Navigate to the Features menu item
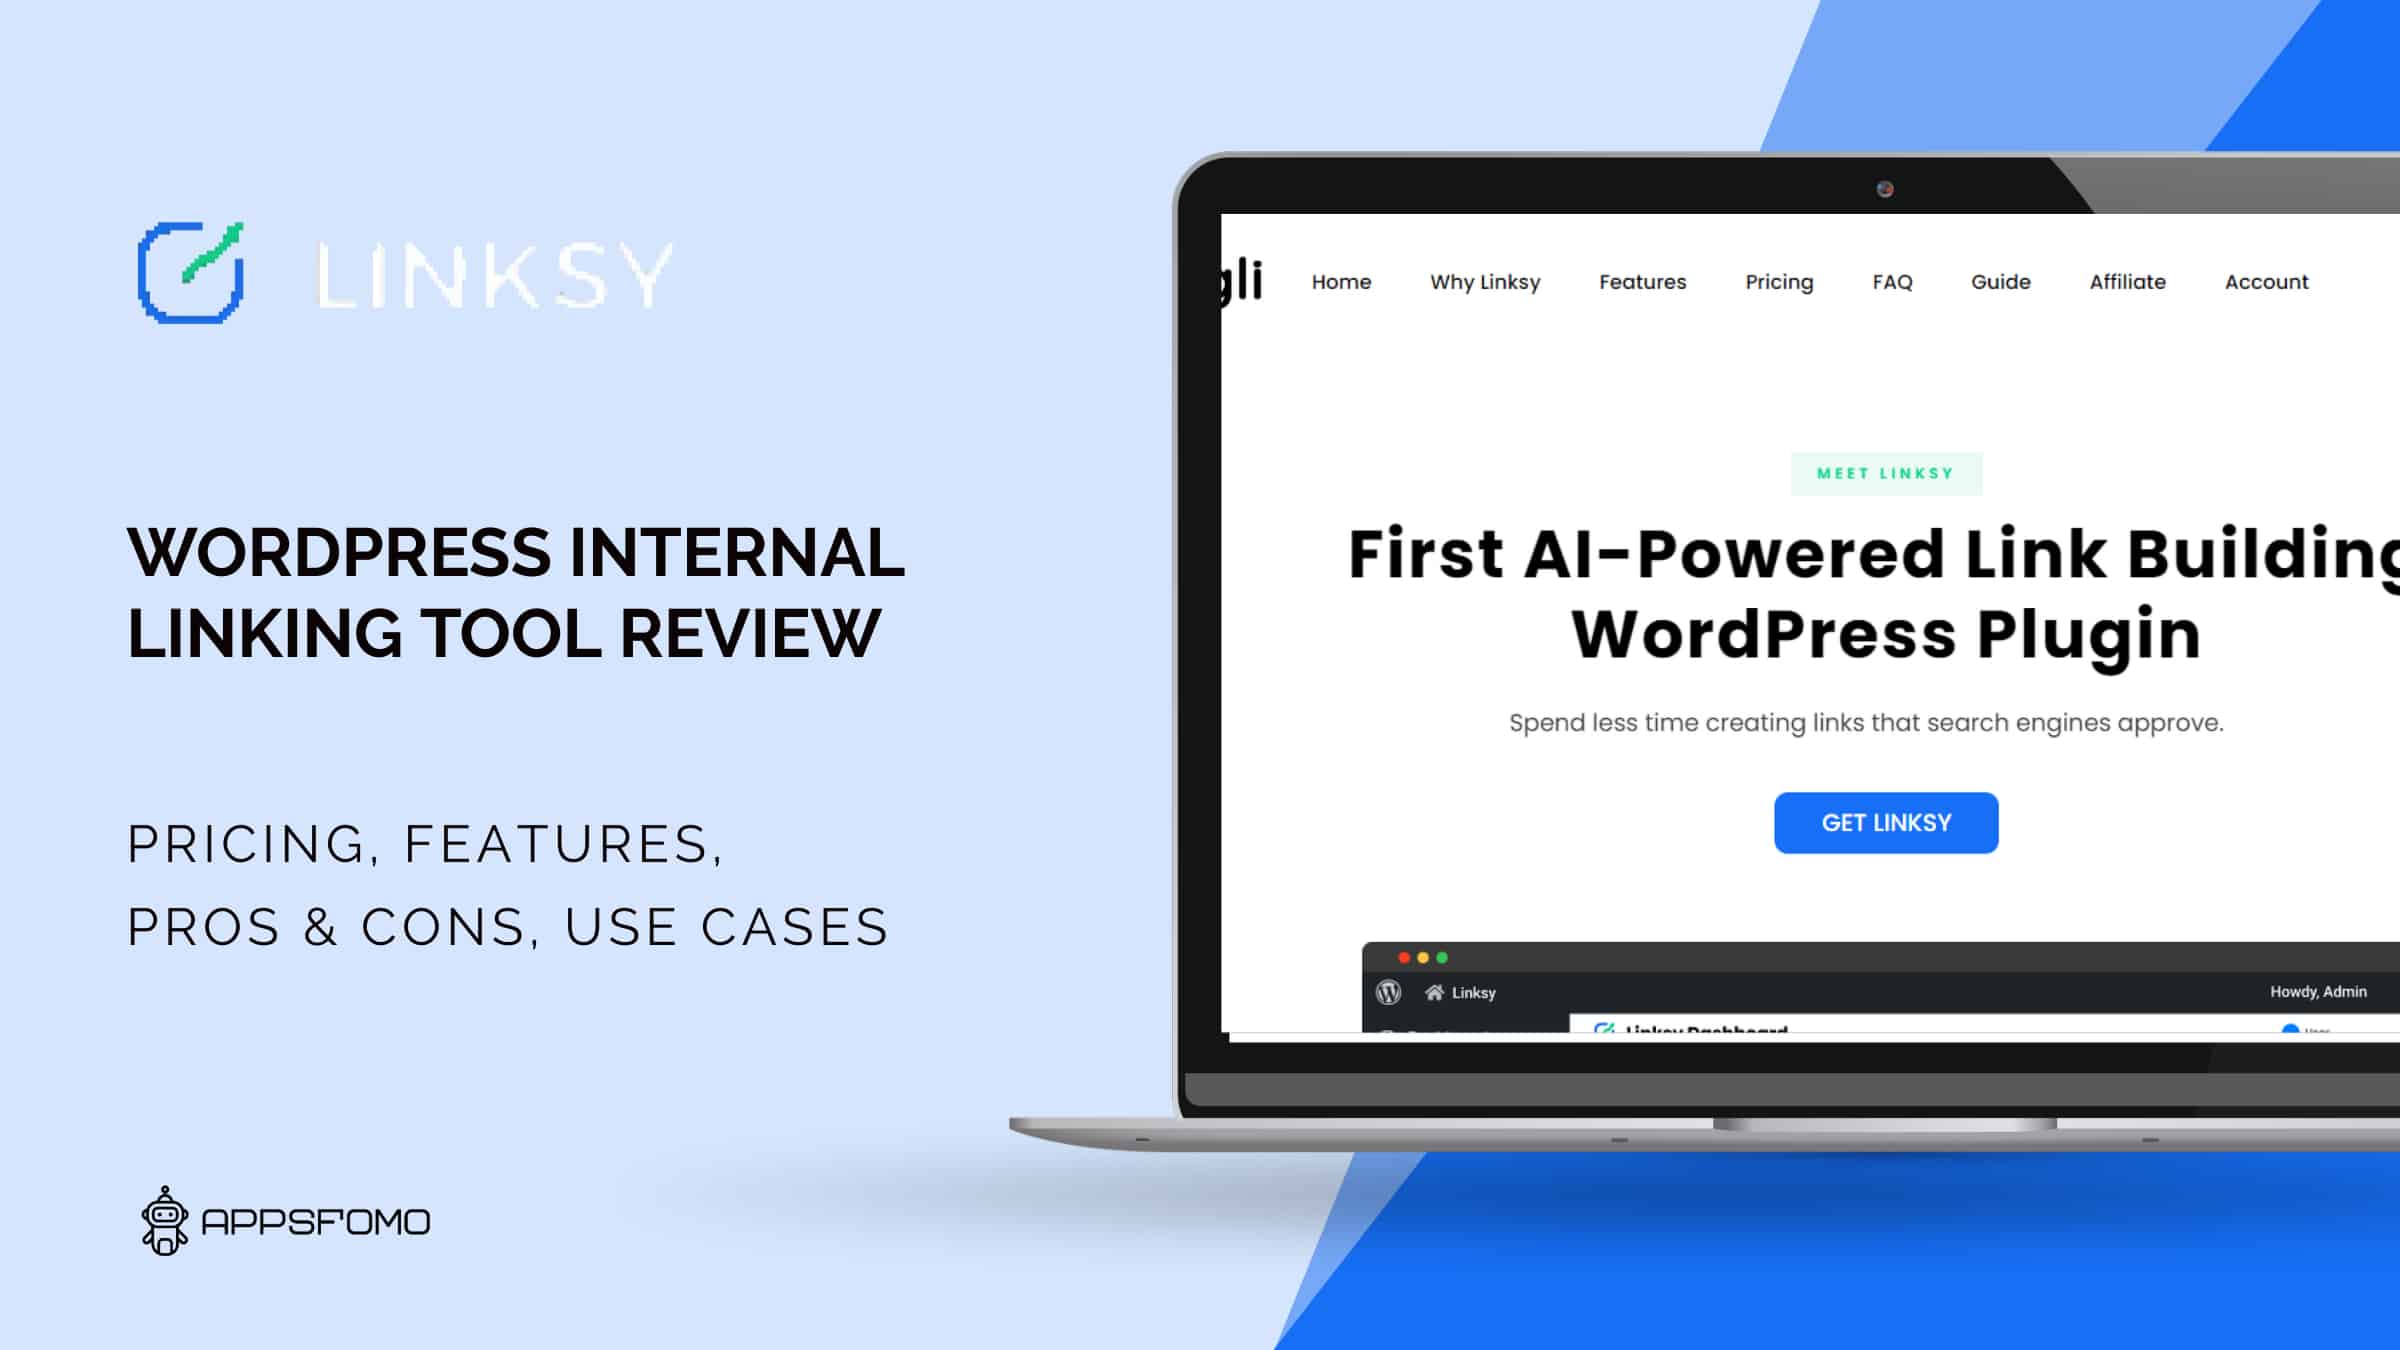 click(x=1642, y=280)
